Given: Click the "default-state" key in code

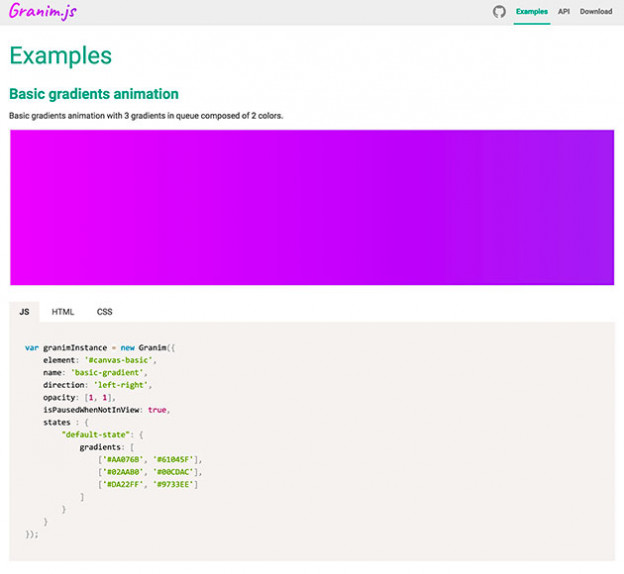Looking at the screenshot, I should pos(96,434).
